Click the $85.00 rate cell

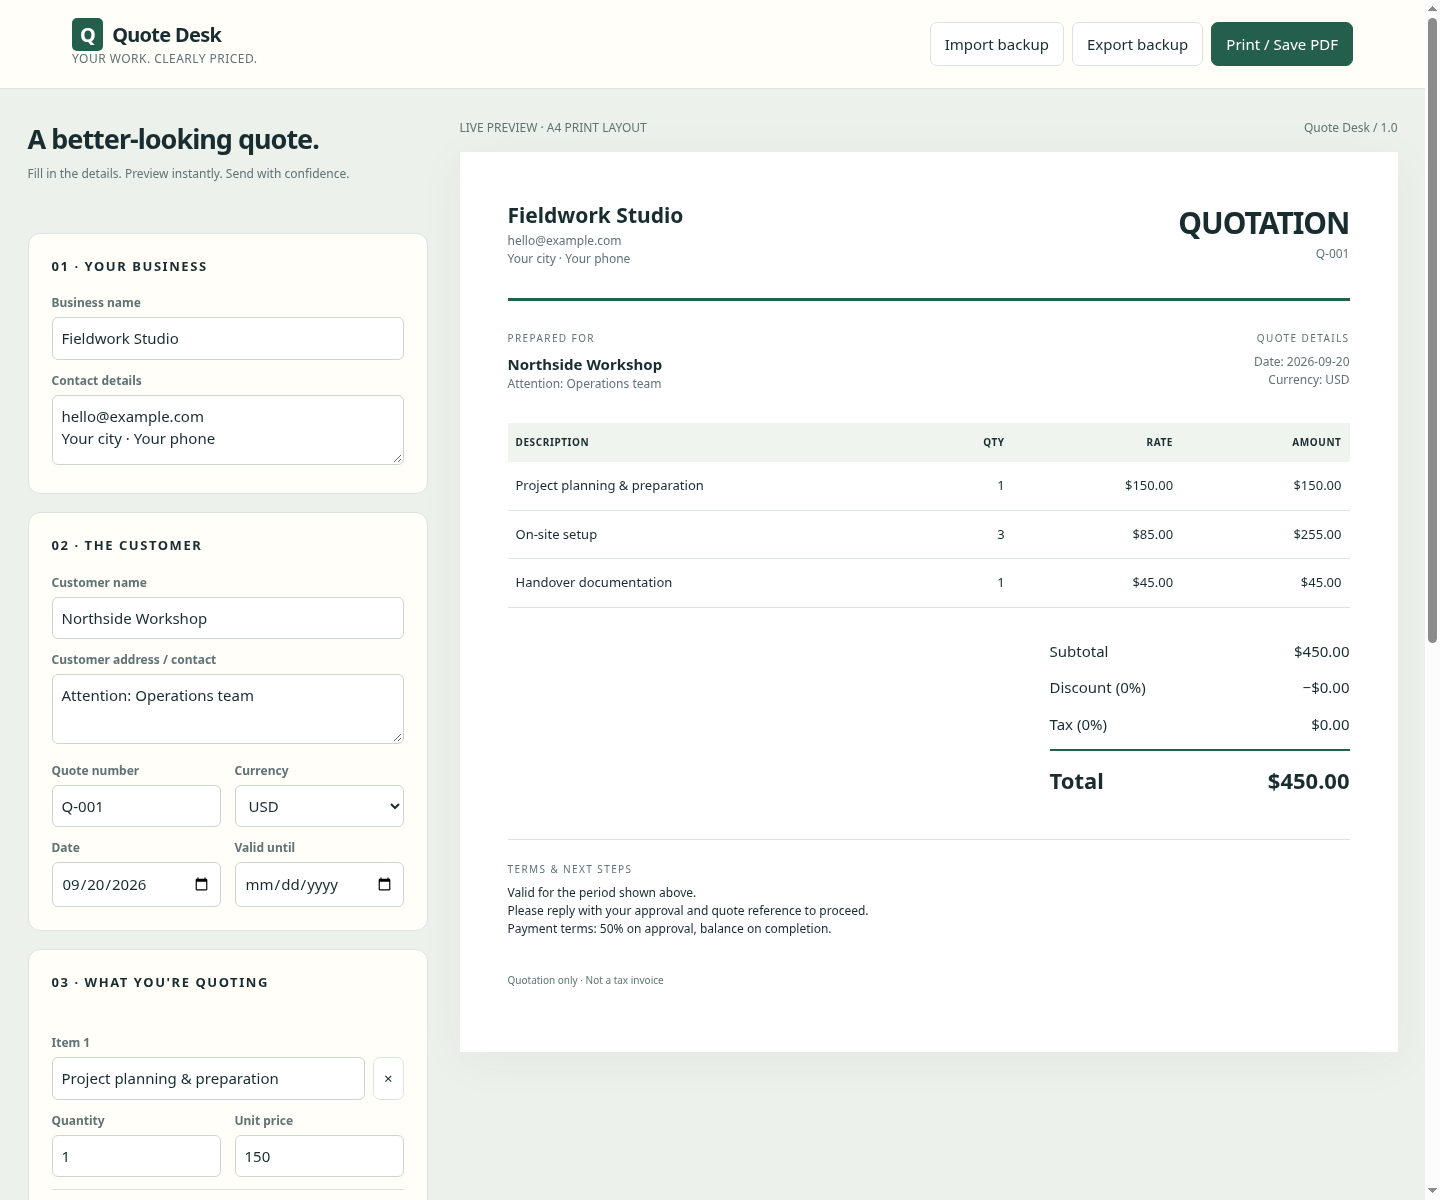pos(1152,534)
